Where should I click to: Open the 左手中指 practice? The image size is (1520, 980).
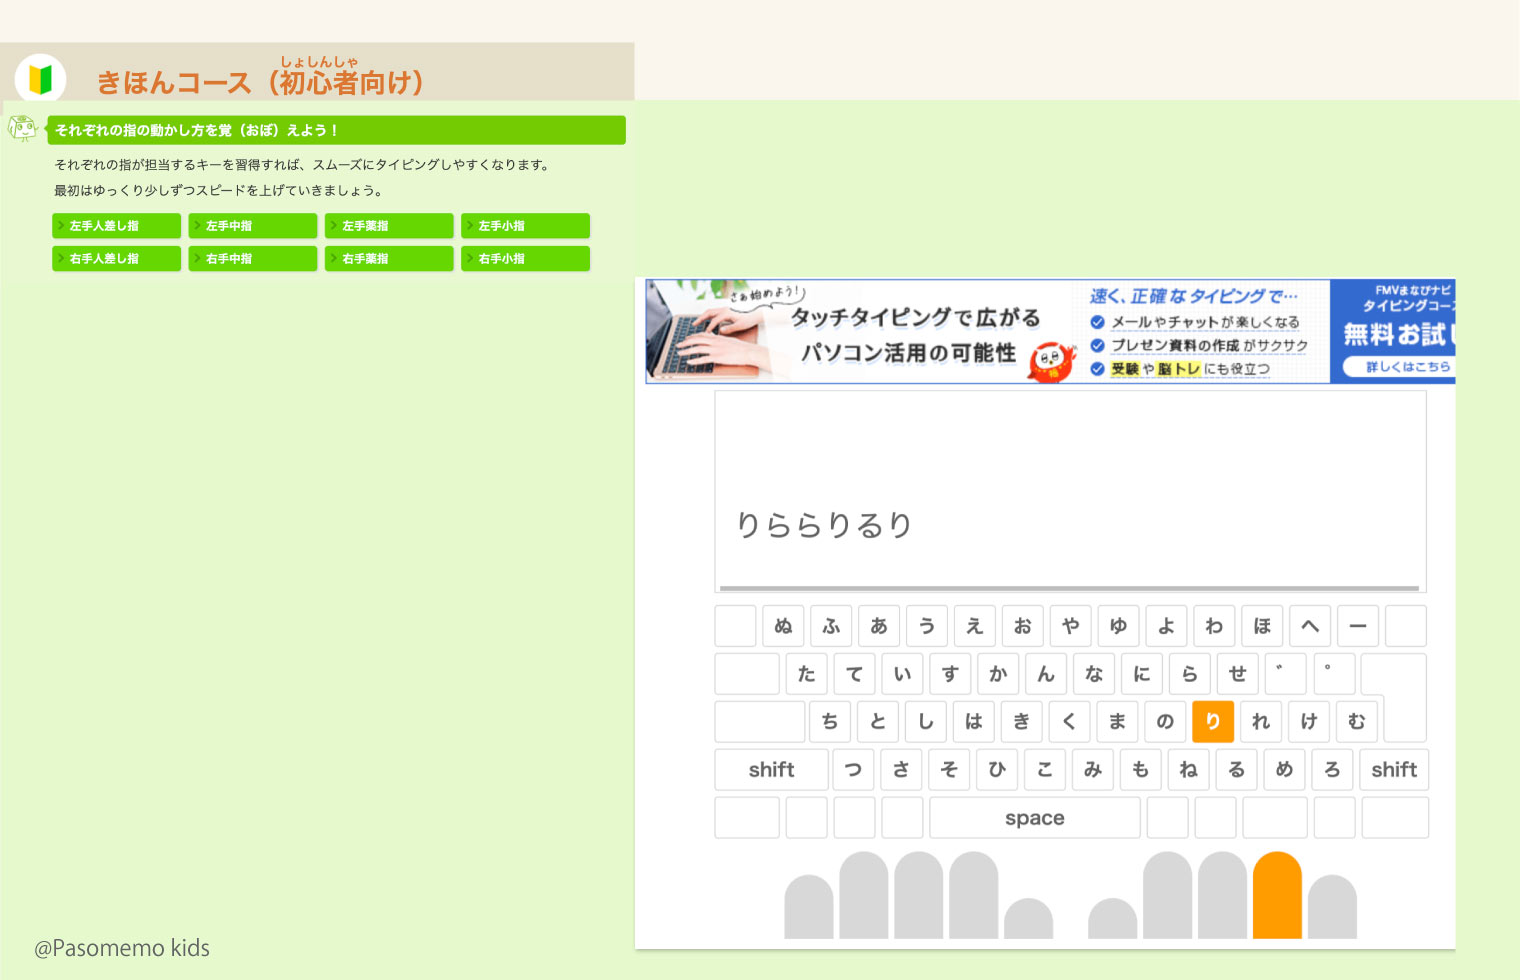tap(252, 226)
